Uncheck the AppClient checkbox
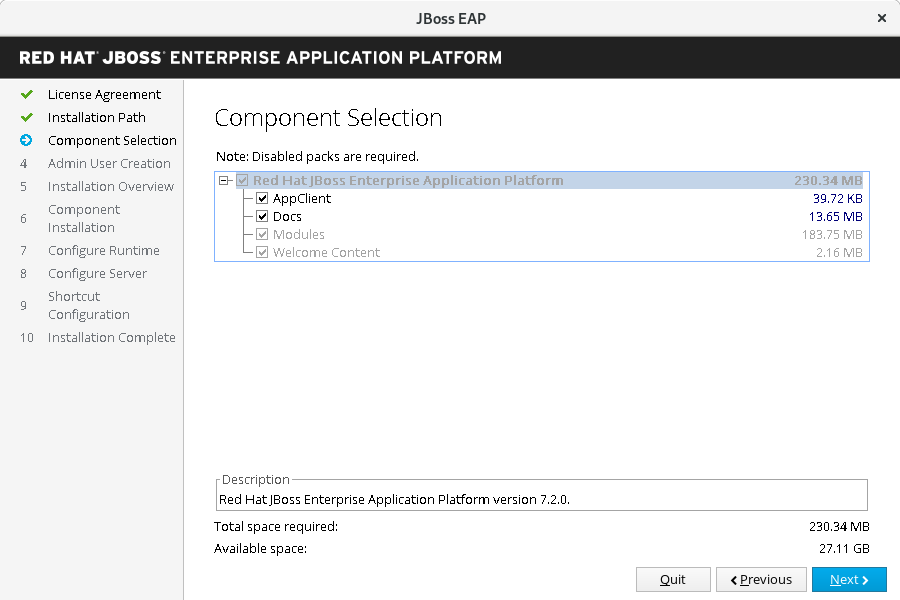Image resolution: width=900 pixels, height=600 pixels. coord(262,199)
